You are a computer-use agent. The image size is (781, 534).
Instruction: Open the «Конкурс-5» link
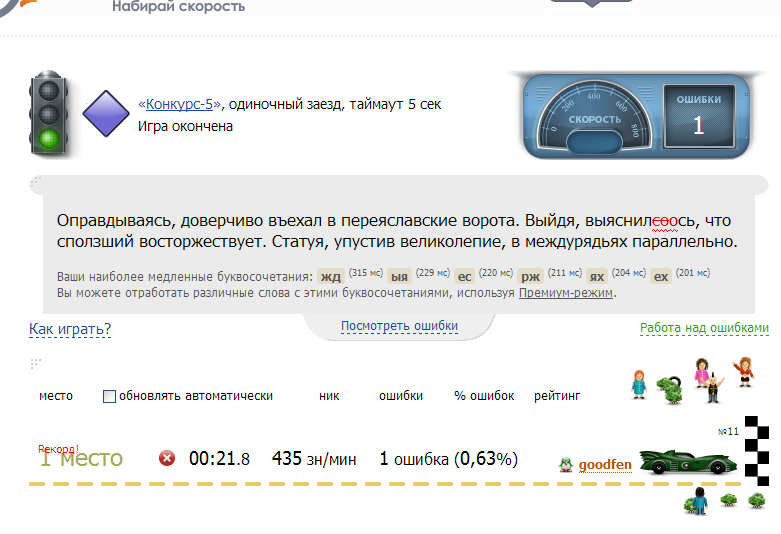(179, 104)
